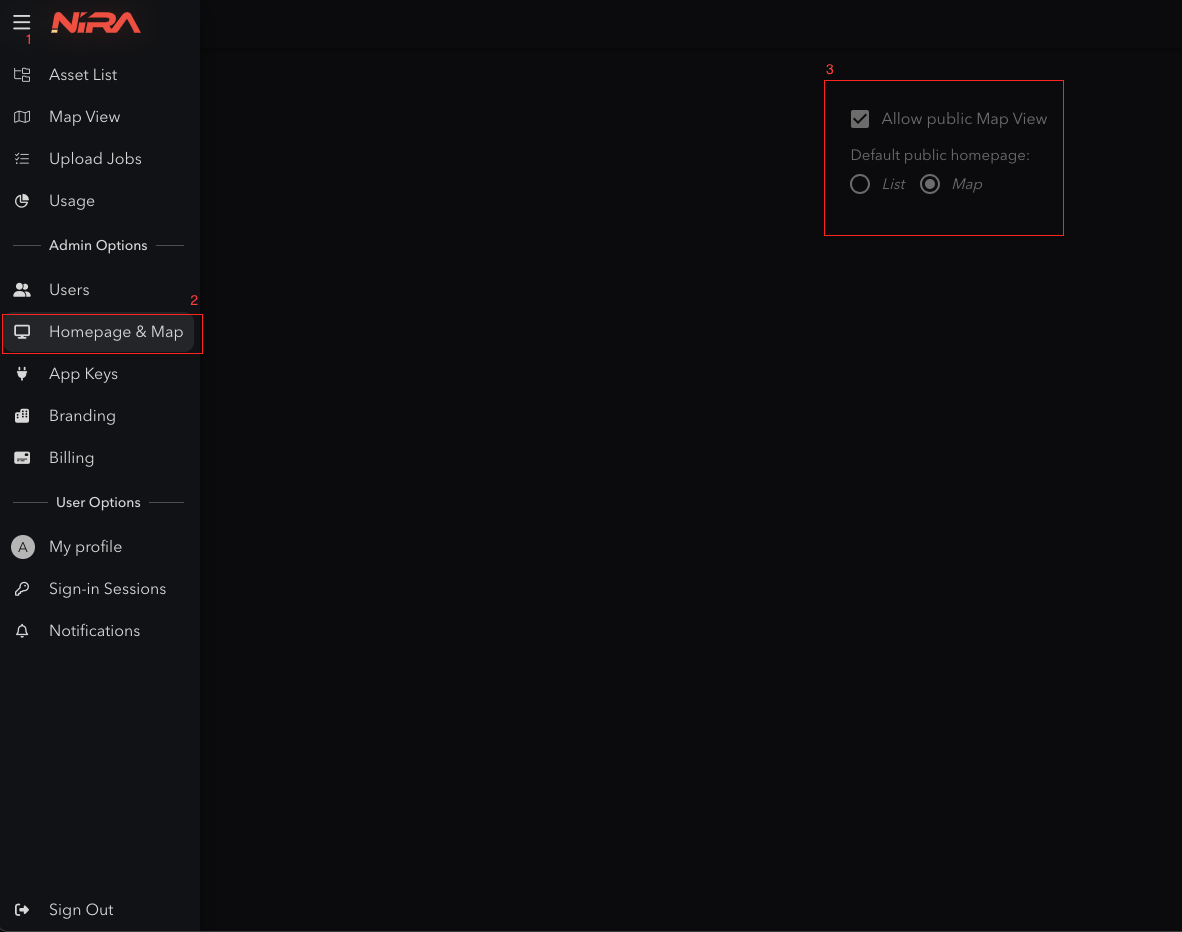Click the My profile avatar icon
The height and width of the screenshot is (932, 1182).
click(x=23, y=547)
